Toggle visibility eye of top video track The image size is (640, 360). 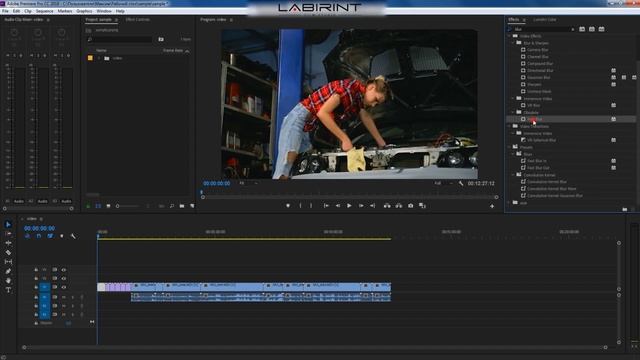[64, 270]
